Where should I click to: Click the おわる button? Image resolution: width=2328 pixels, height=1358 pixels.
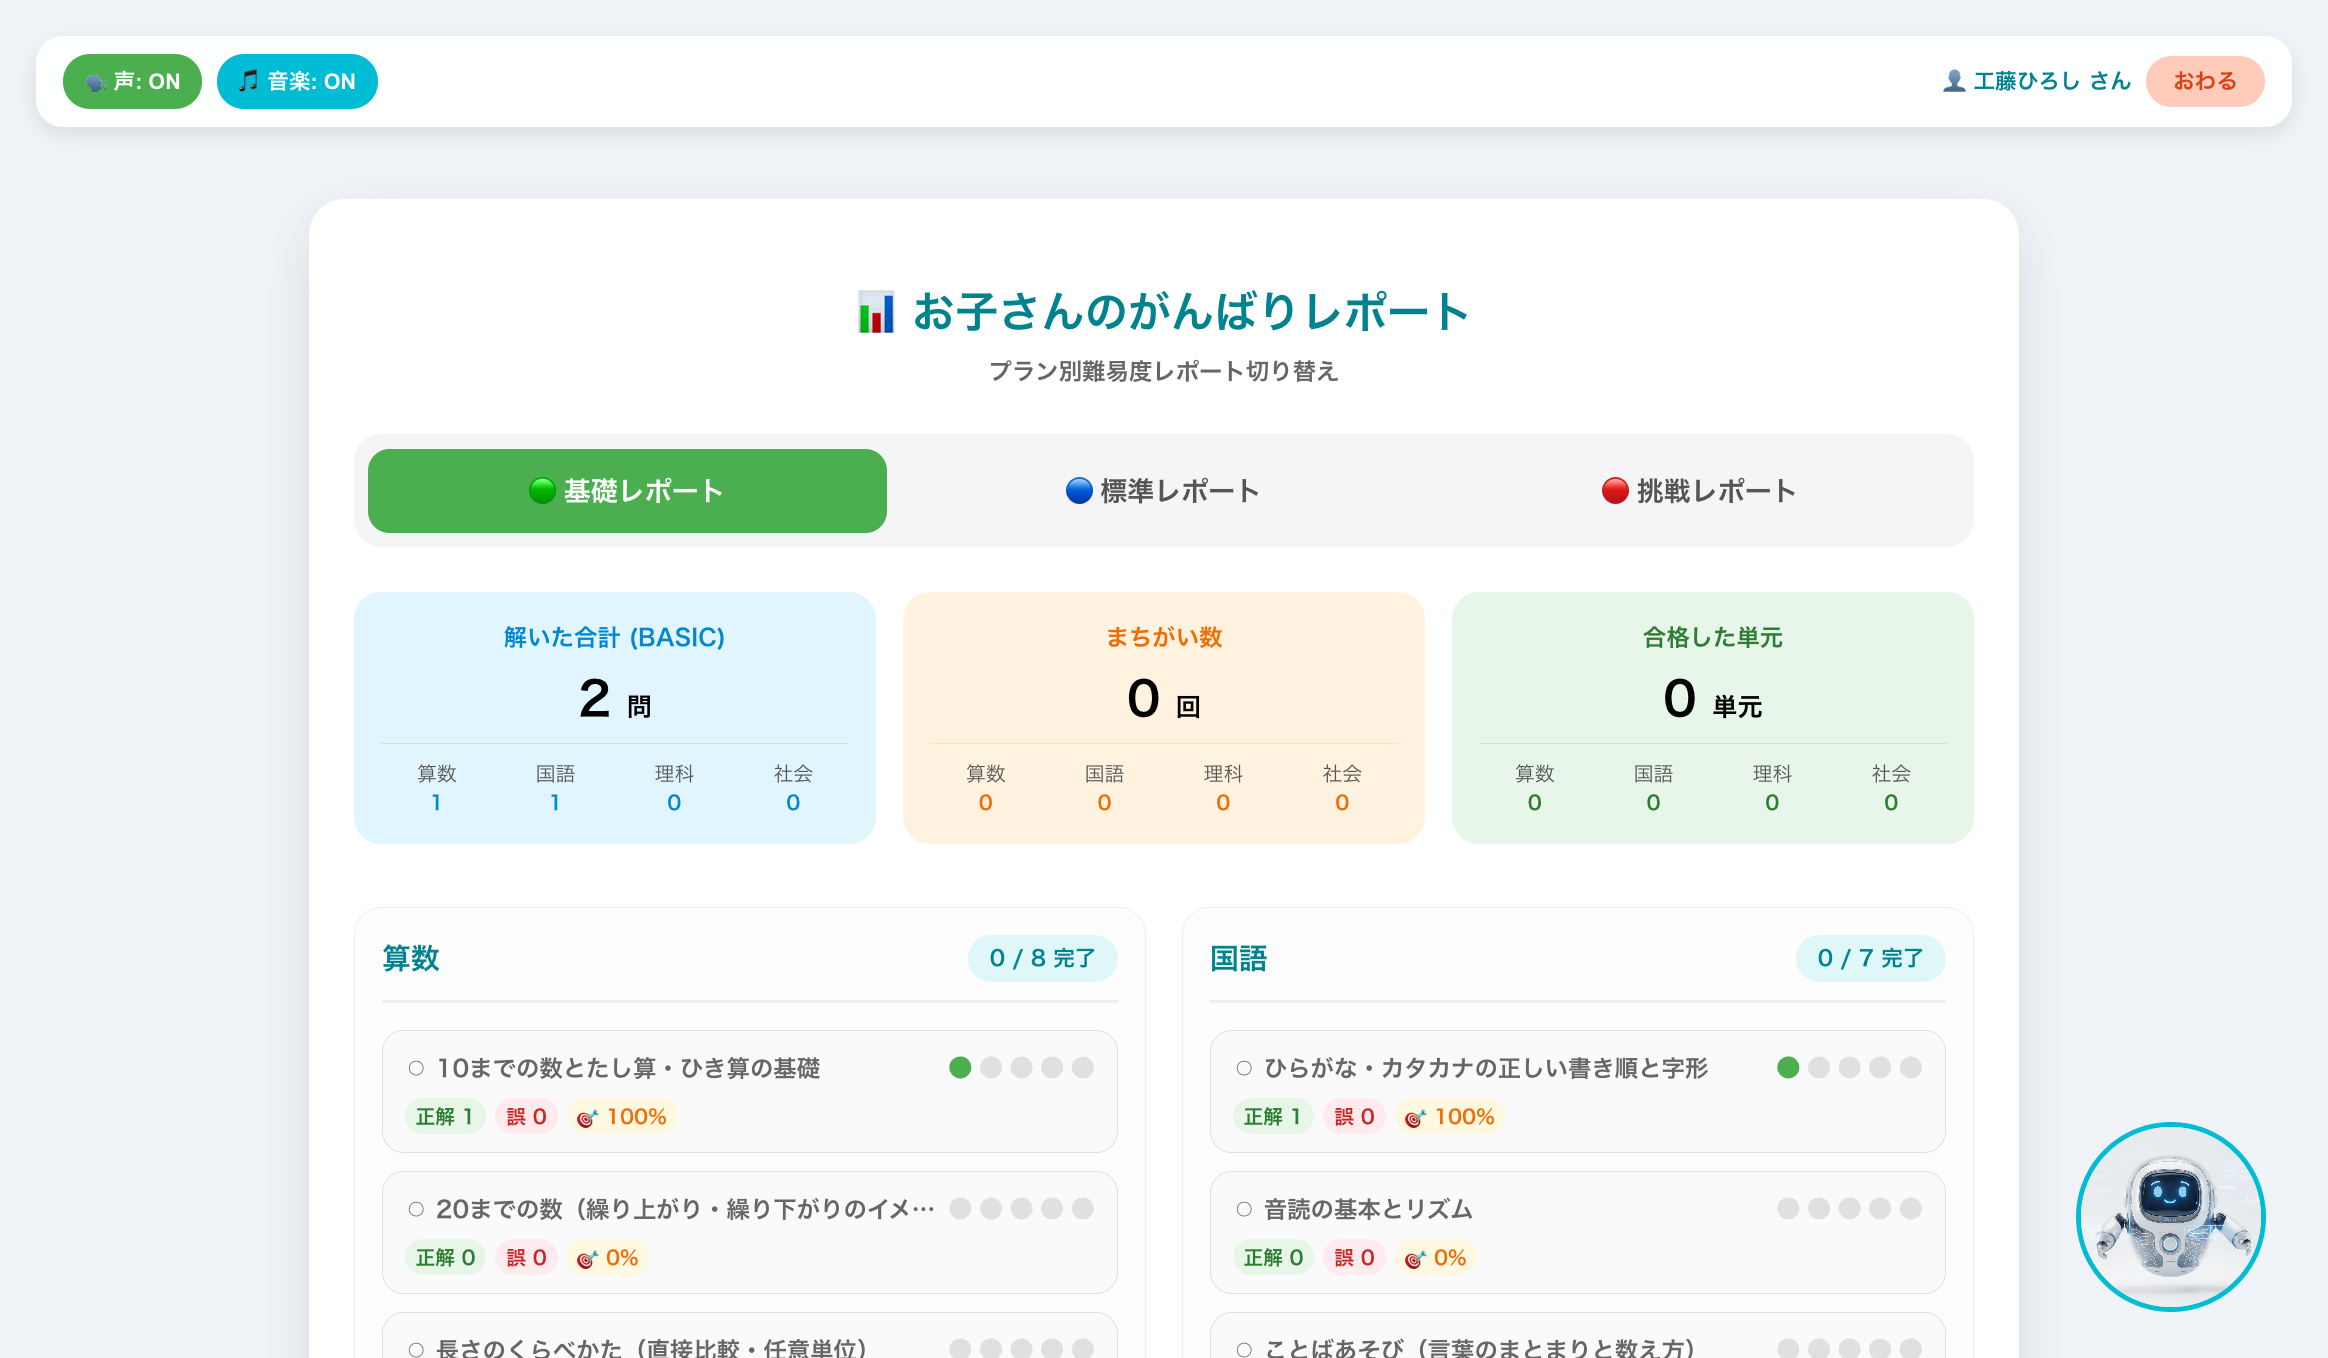pyautogui.click(x=2205, y=81)
